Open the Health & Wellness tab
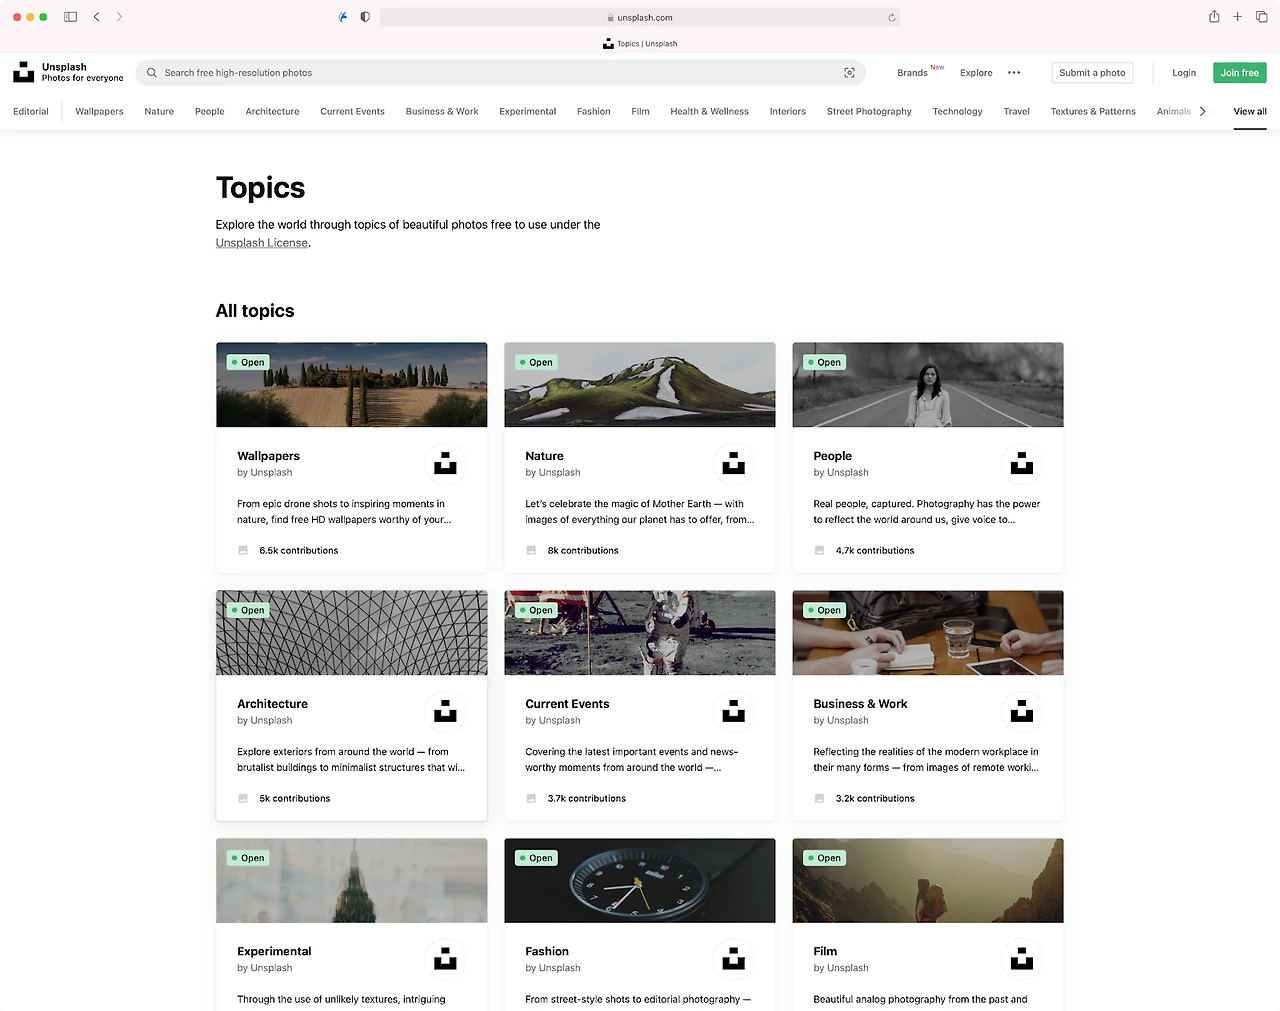The width and height of the screenshot is (1280, 1011). 709,112
